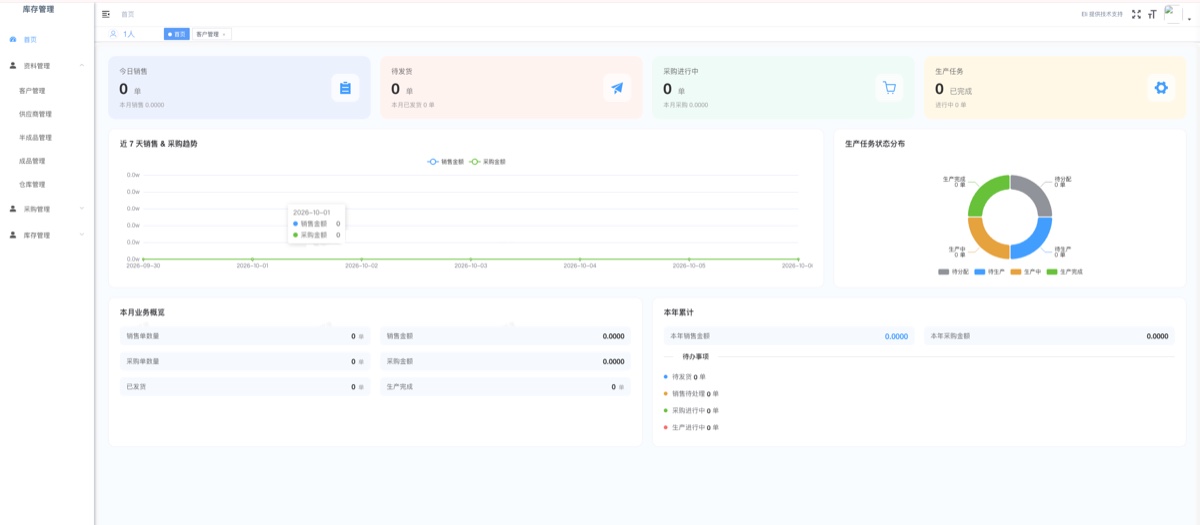Click the person icon beside sidebar 库存管理 menu

tap(13, 235)
